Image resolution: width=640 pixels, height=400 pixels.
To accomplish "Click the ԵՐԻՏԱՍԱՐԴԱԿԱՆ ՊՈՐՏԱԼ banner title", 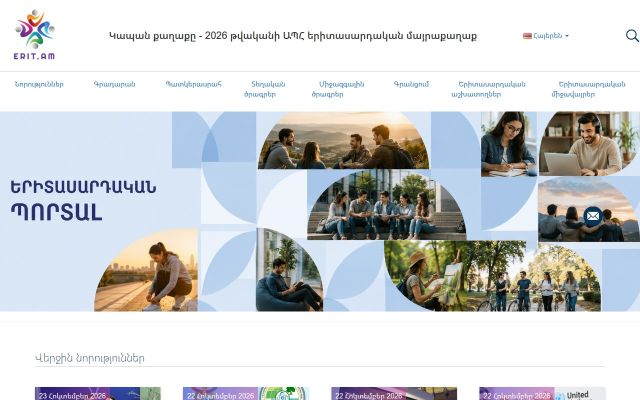I will [83, 200].
